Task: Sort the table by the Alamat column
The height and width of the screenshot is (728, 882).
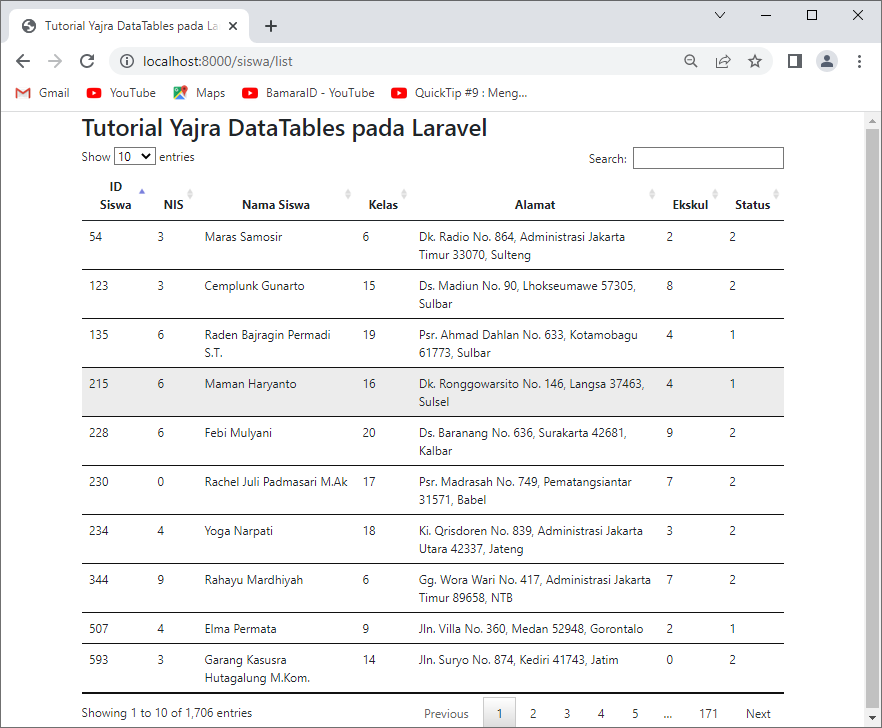Action: [x=535, y=204]
